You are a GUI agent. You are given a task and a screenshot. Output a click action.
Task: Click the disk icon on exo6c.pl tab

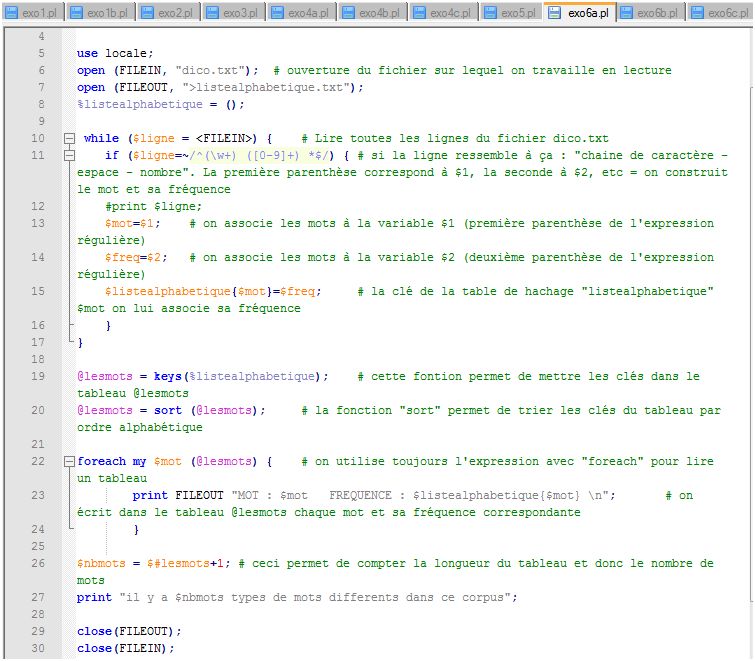(x=697, y=13)
